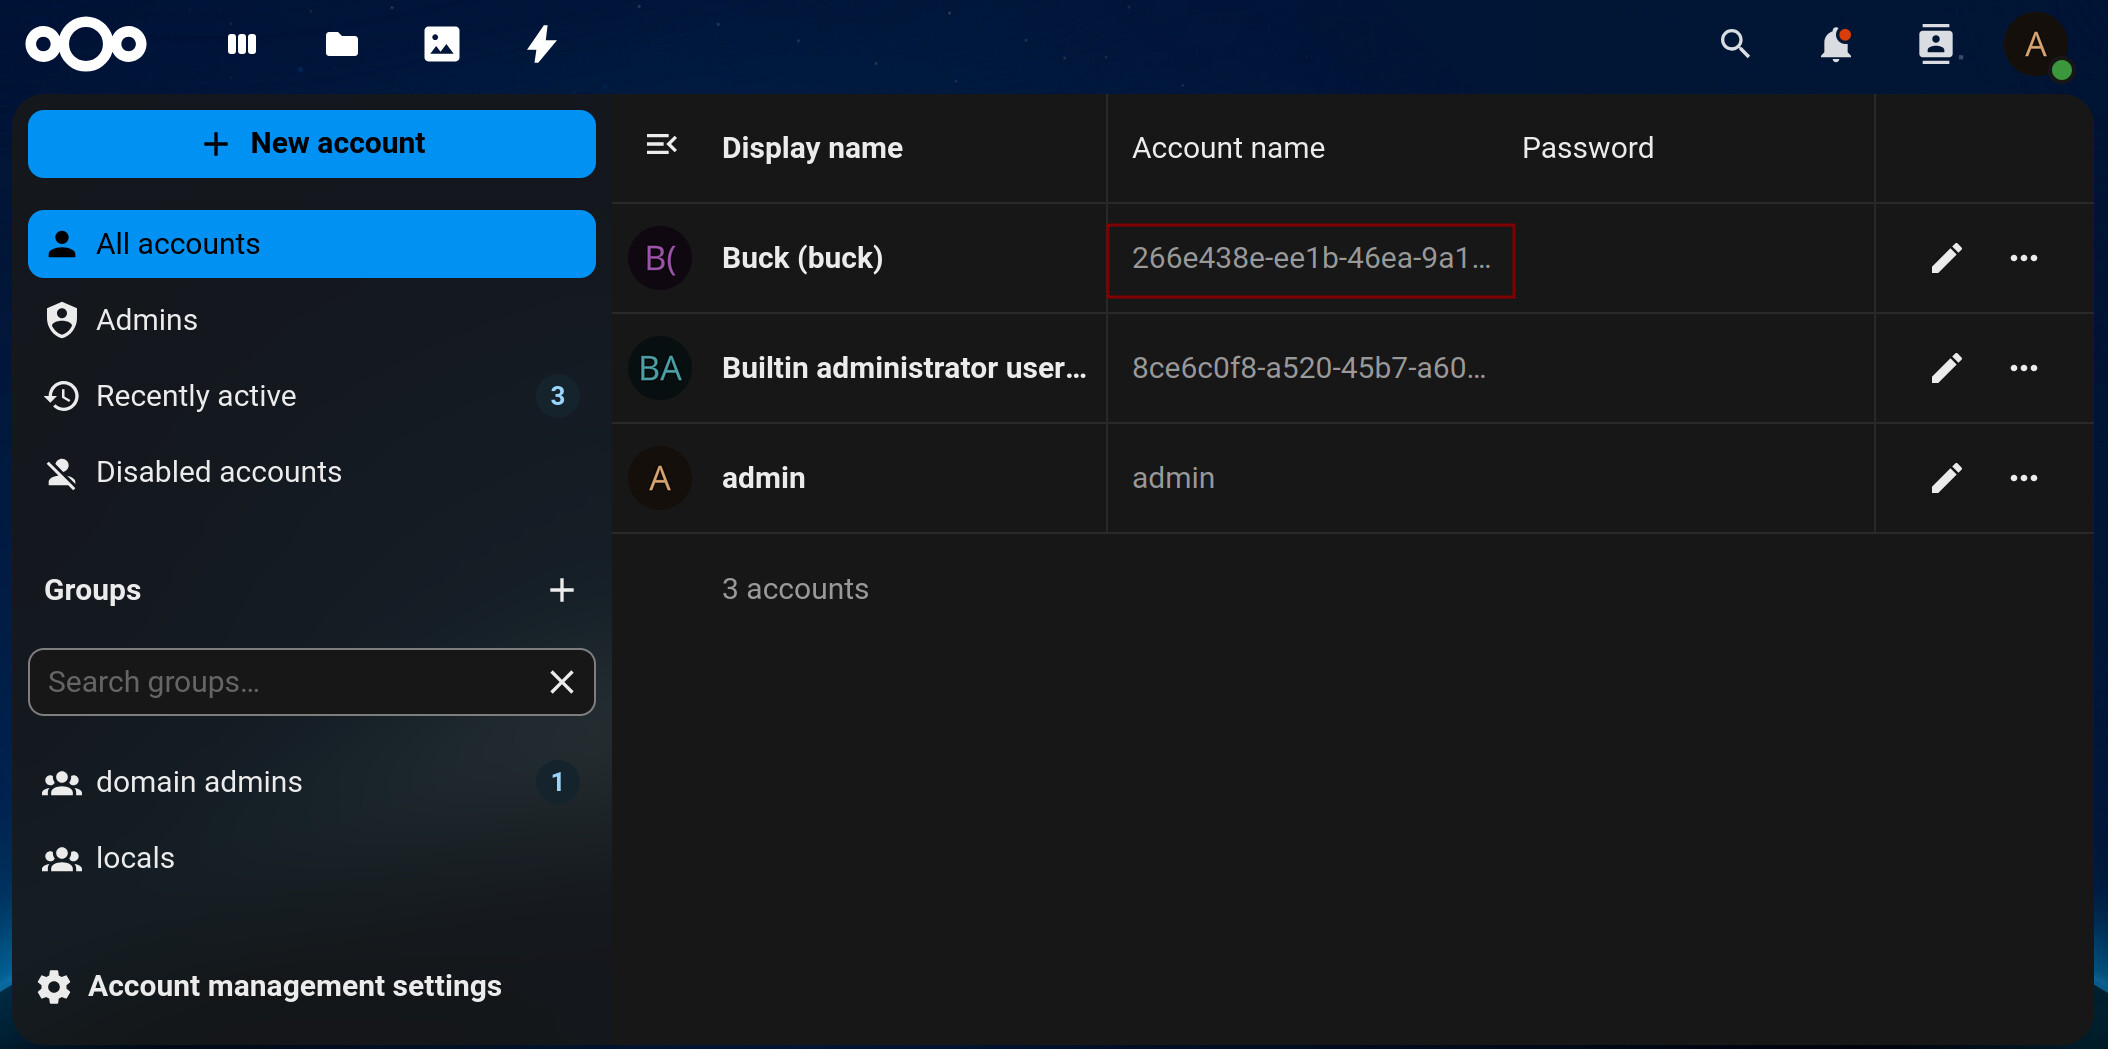Viewport: 2108px width, 1049px height.
Task: Add a new group with plus icon
Action: [x=562, y=590]
